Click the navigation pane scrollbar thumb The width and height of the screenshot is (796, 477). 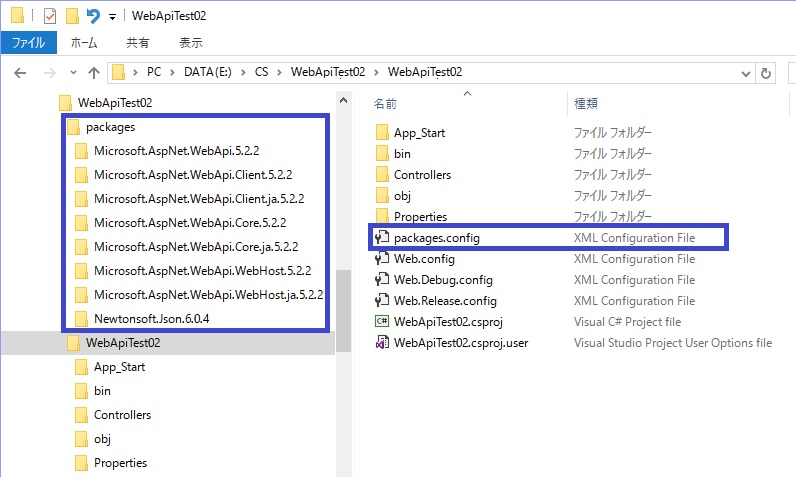344,311
